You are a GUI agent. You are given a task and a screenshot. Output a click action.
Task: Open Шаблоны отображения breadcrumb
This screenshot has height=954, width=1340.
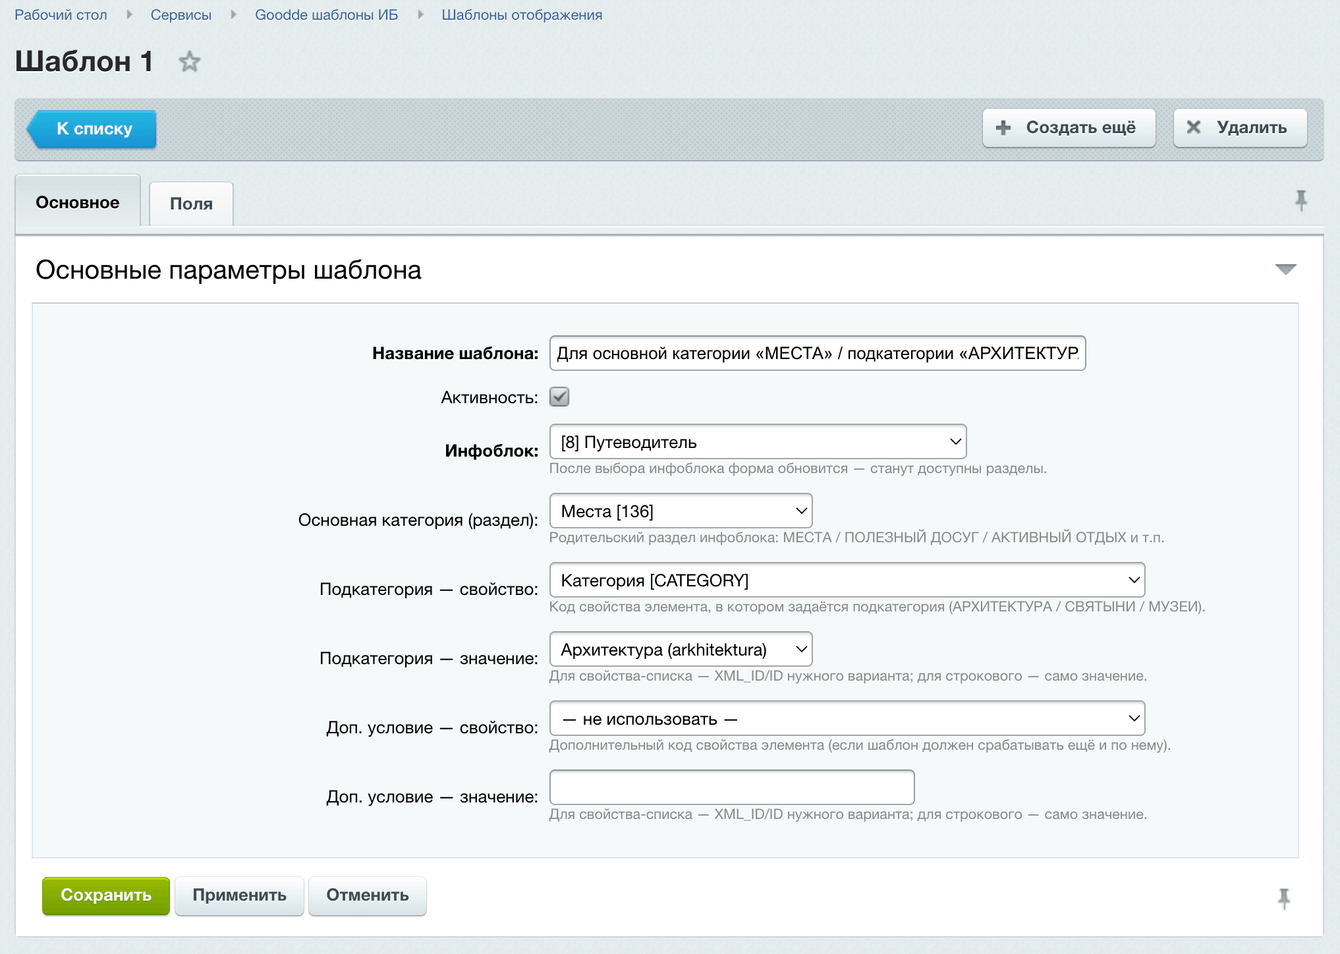point(522,15)
